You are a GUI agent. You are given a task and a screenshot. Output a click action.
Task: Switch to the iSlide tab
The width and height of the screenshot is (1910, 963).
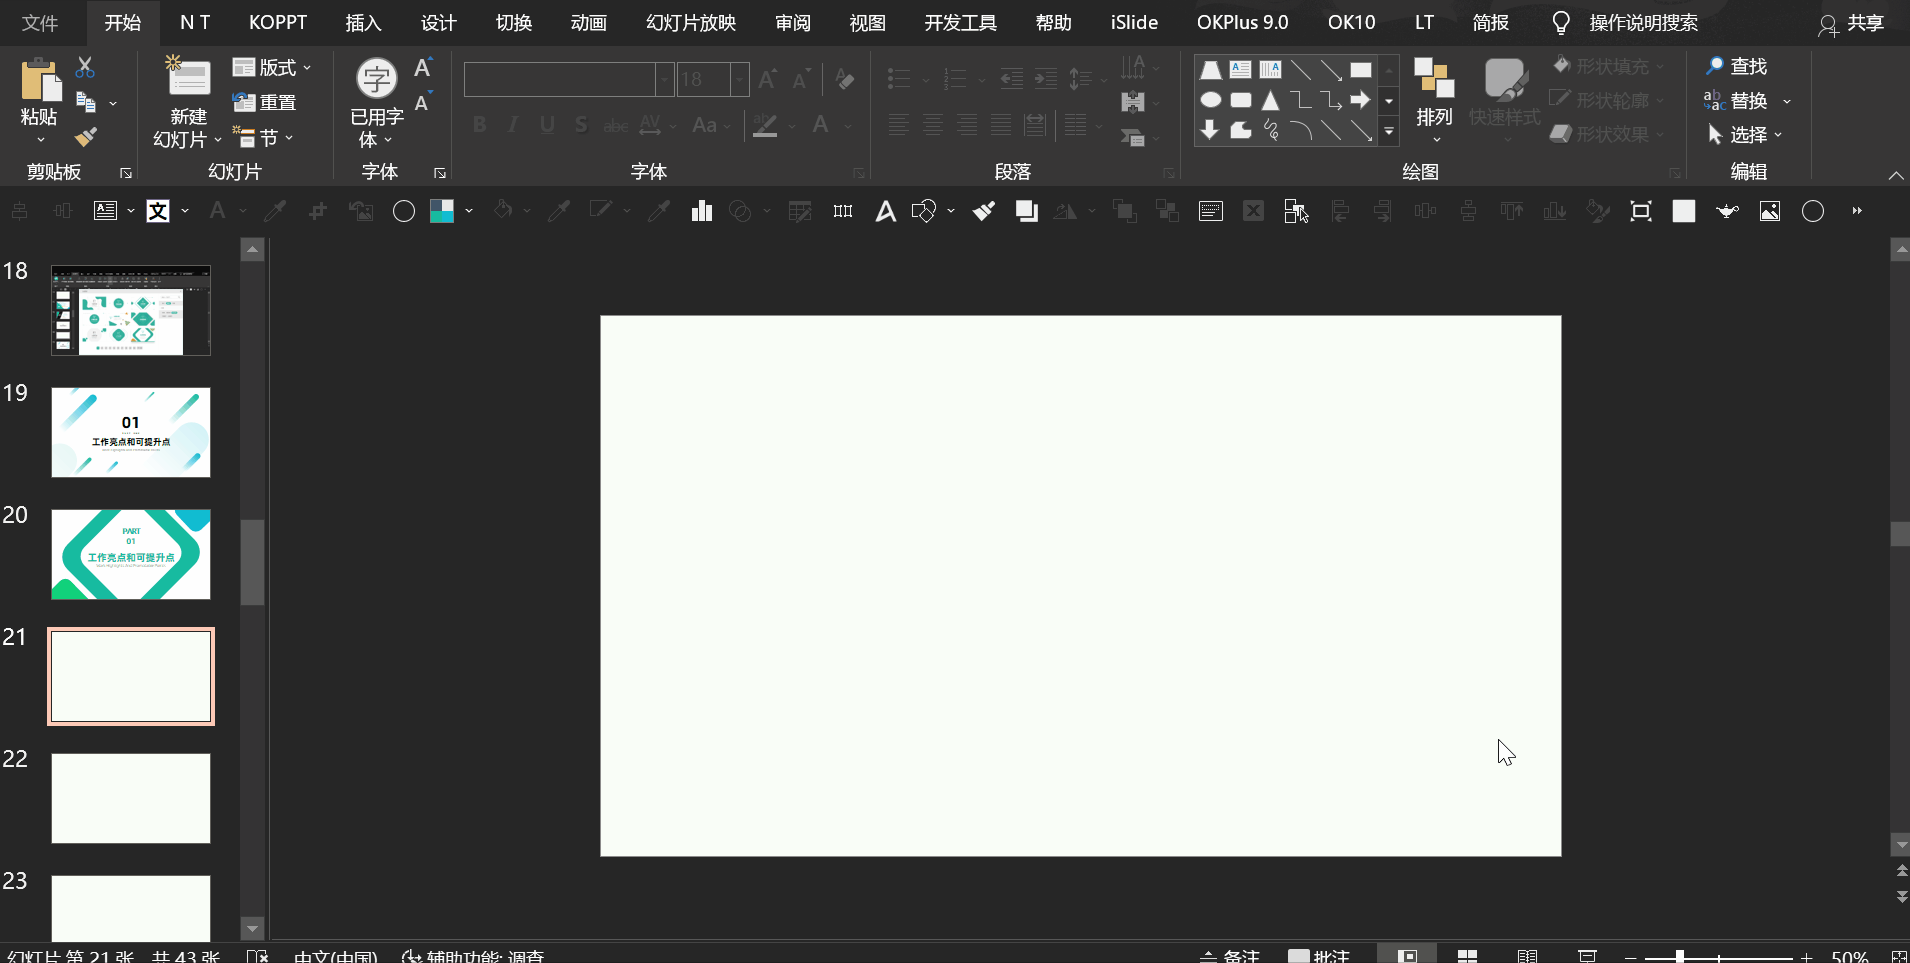tap(1134, 22)
